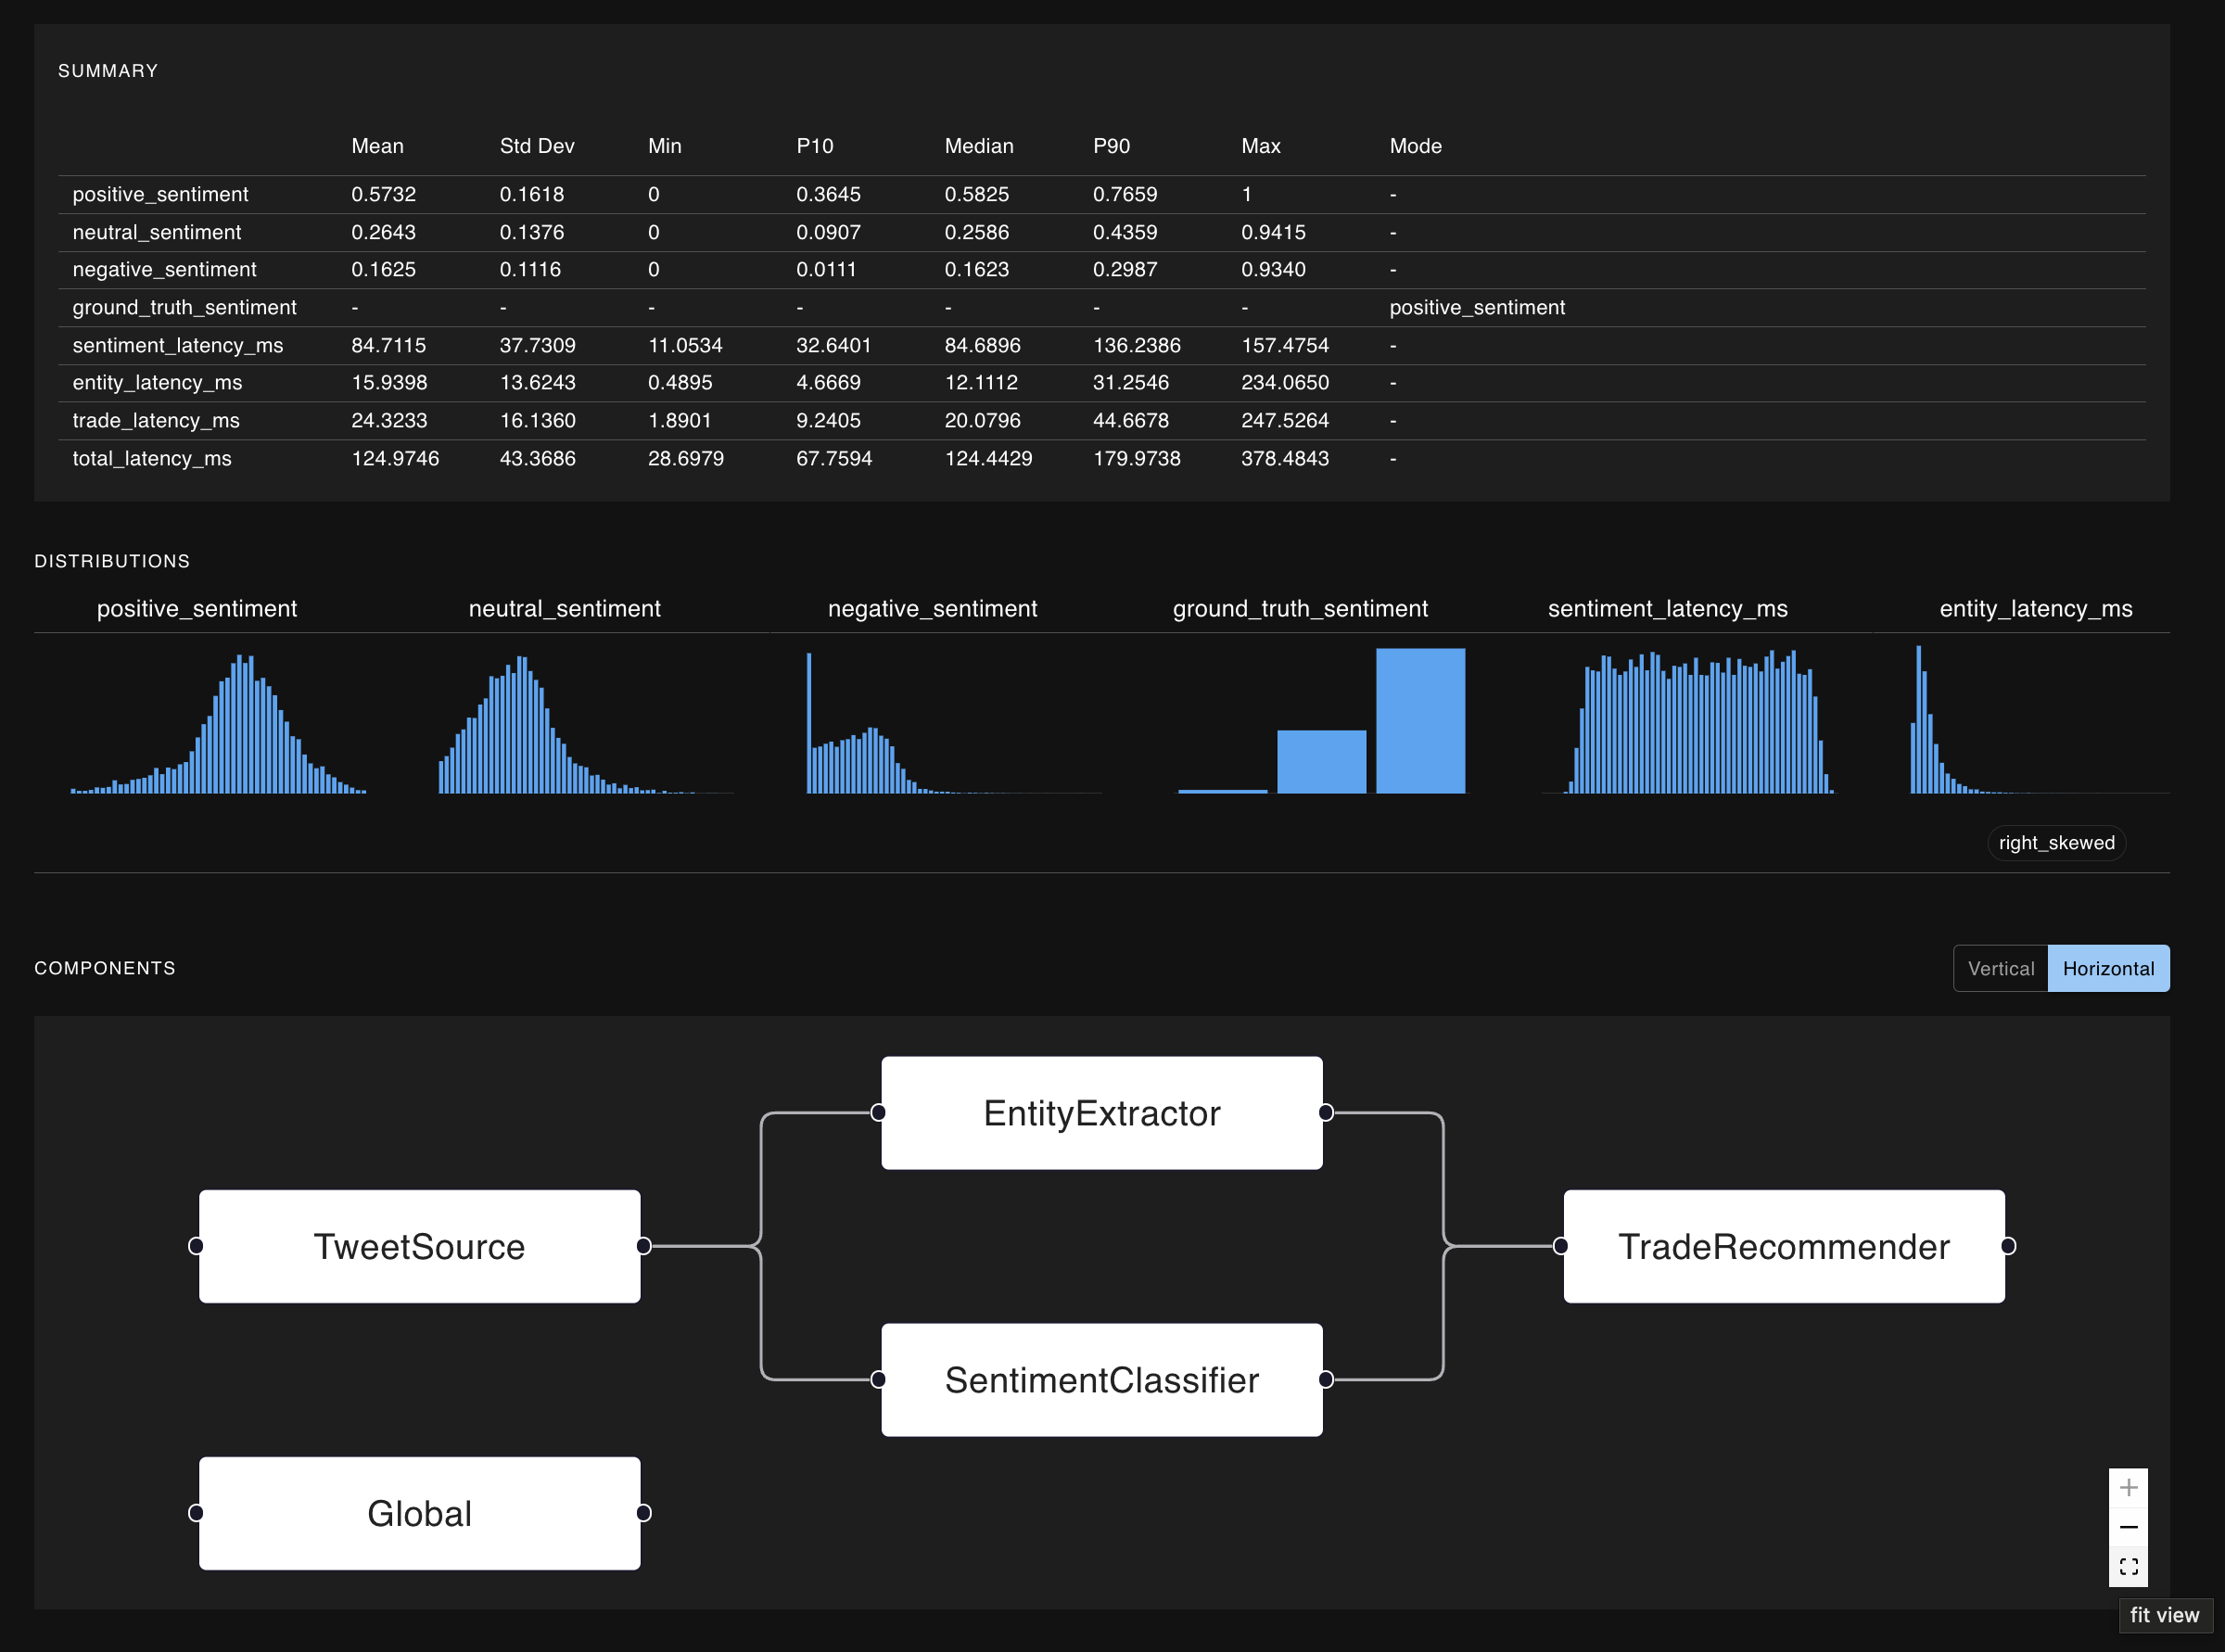2225x1652 pixels.
Task: Expand the DISTRIBUTIONS section header
Action: pos(112,561)
